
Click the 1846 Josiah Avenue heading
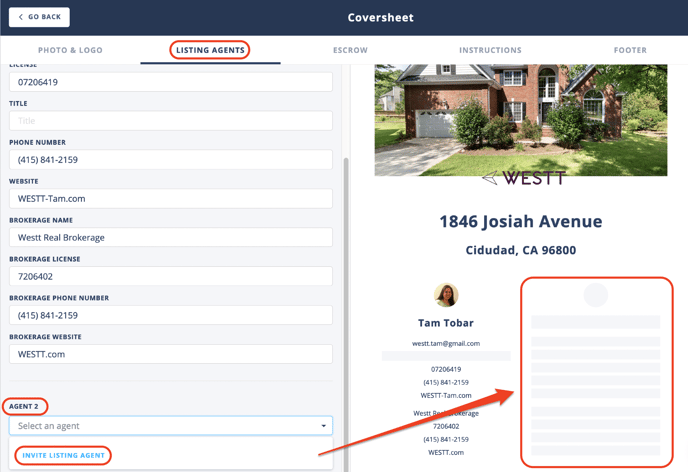pos(521,222)
